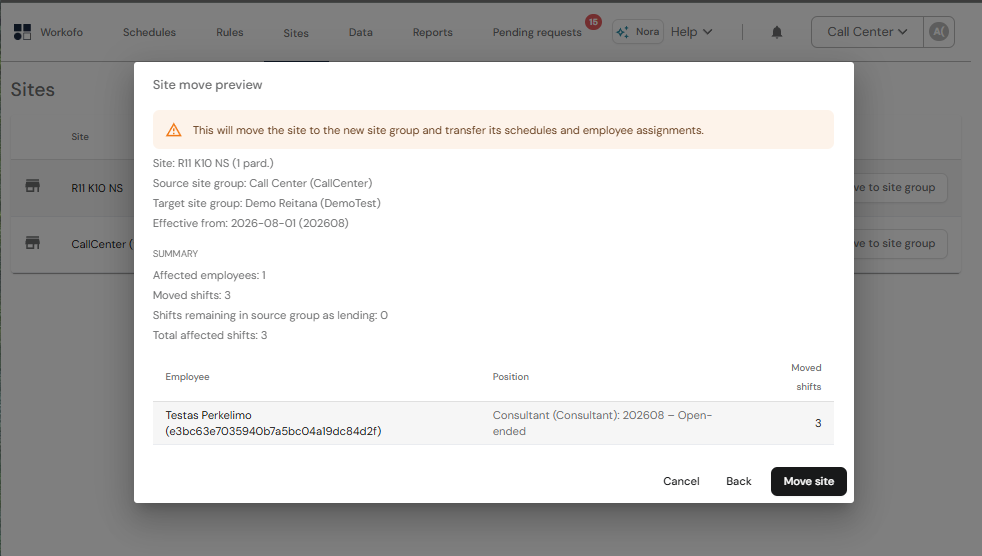The image size is (982, 556).
Task: Click the 'Total affected shifts: 3' line
Action: [x=210, y=336]
